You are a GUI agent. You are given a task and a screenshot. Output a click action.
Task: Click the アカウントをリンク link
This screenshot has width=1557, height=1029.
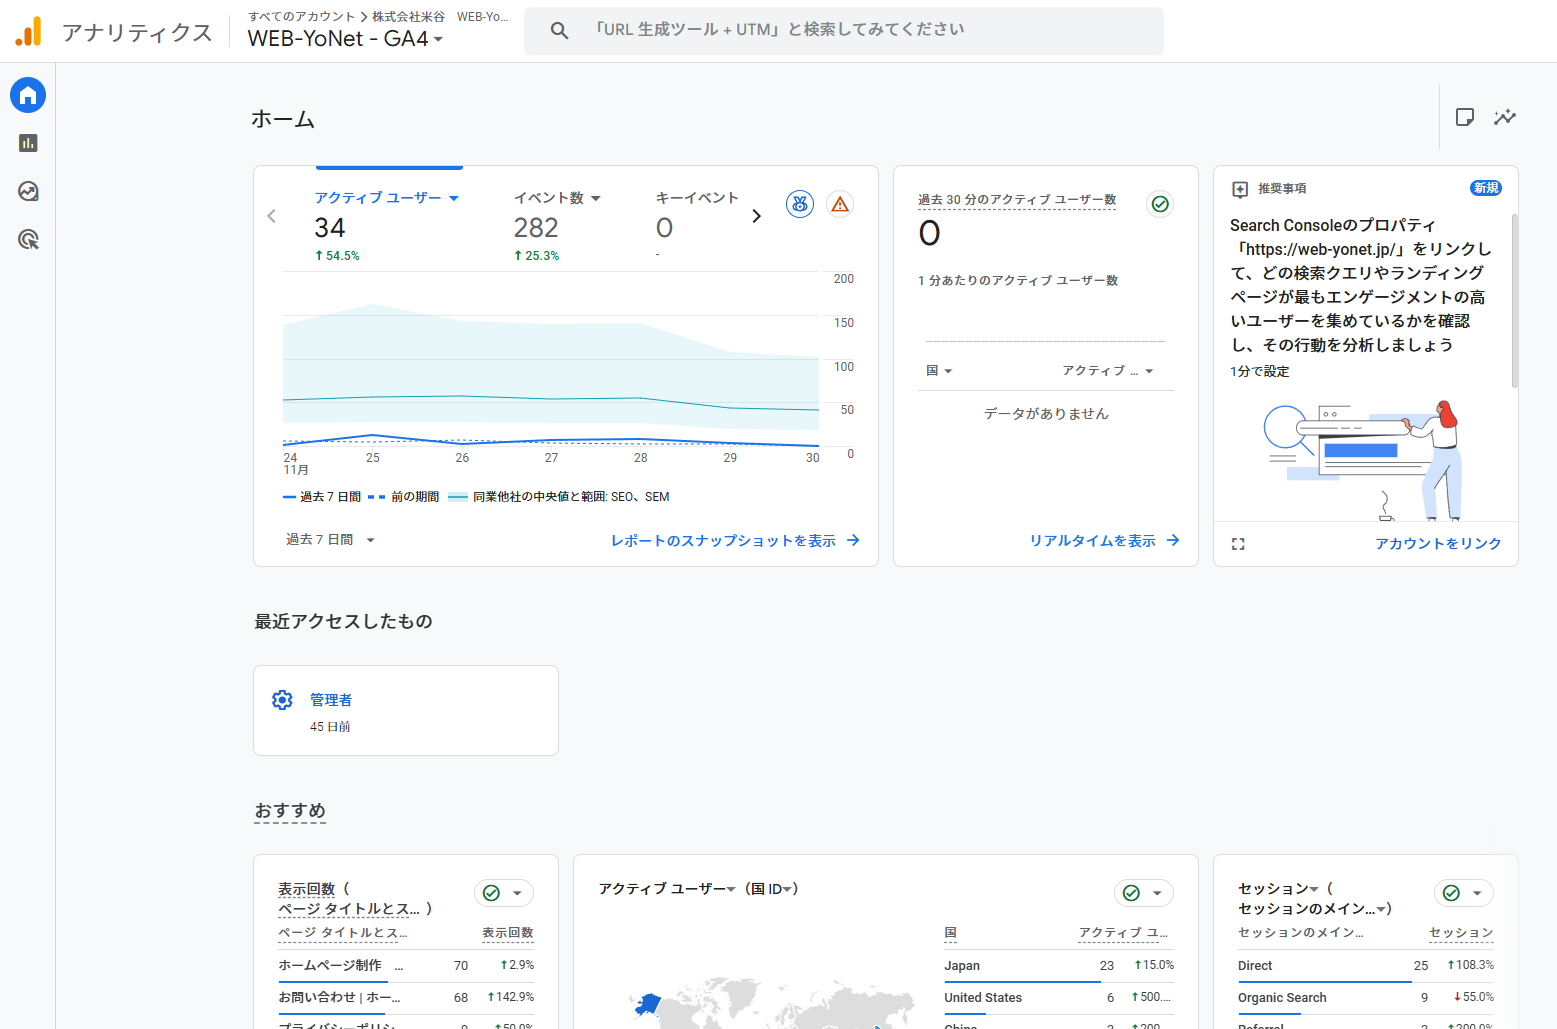pyautogui.click(x=1437, y=543)
